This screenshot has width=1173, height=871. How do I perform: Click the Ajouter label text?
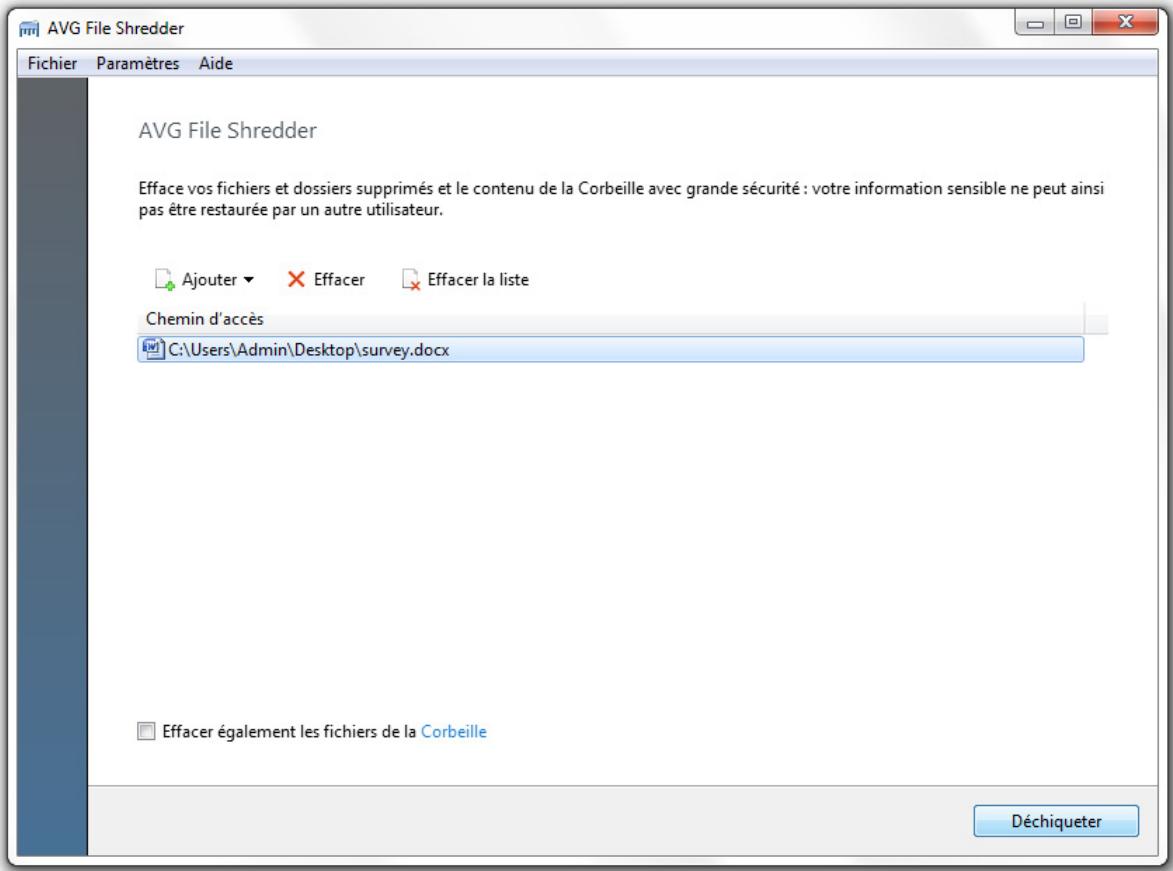209,280
